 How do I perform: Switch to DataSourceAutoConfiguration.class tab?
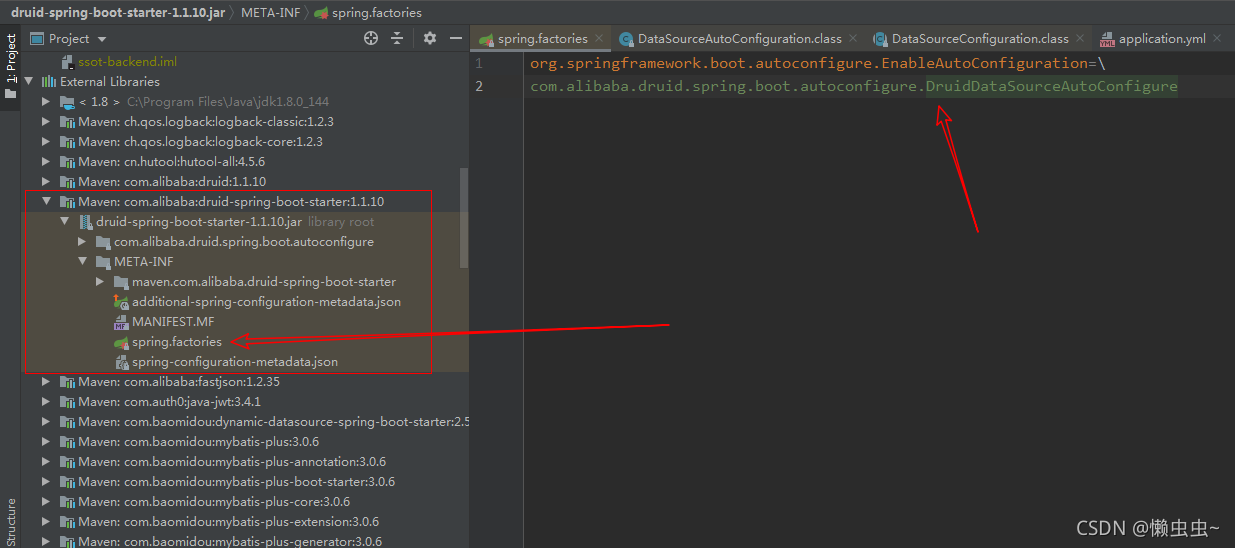point(739,39)
